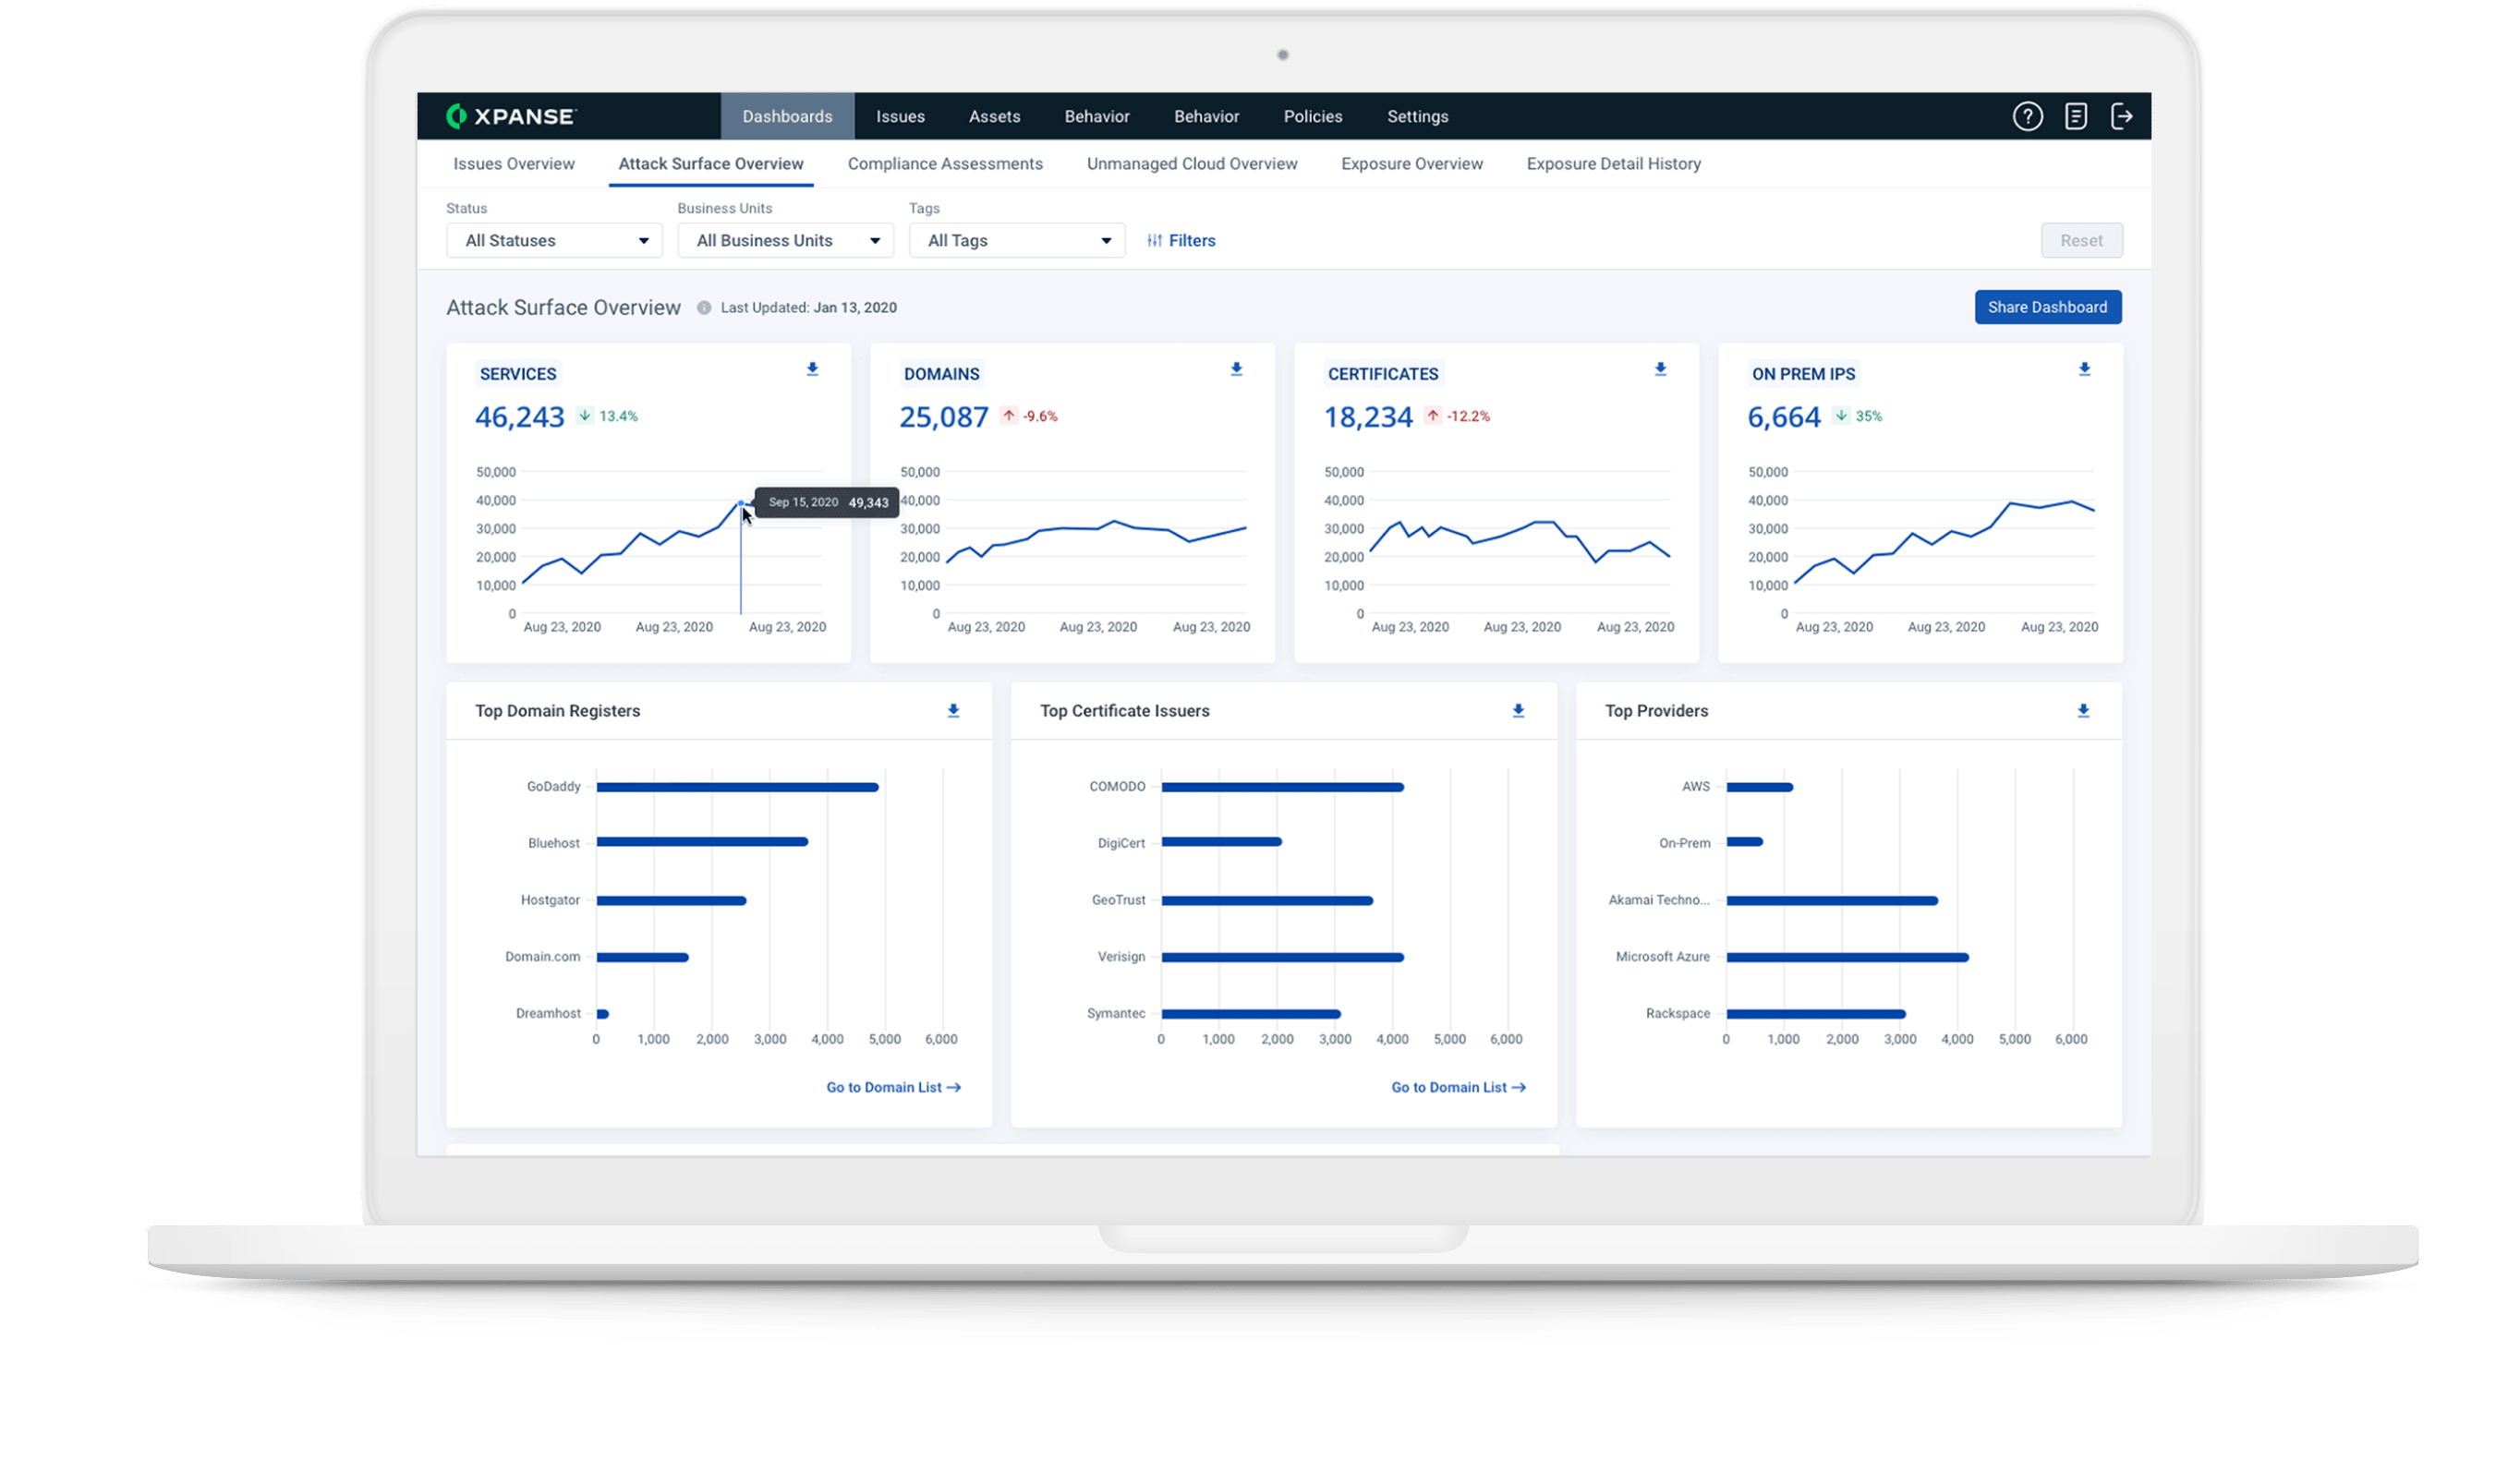Open the Issues menu item
Image resolution: width=2520 pixels, height=1472 pixels.
(x=899, y=116)
